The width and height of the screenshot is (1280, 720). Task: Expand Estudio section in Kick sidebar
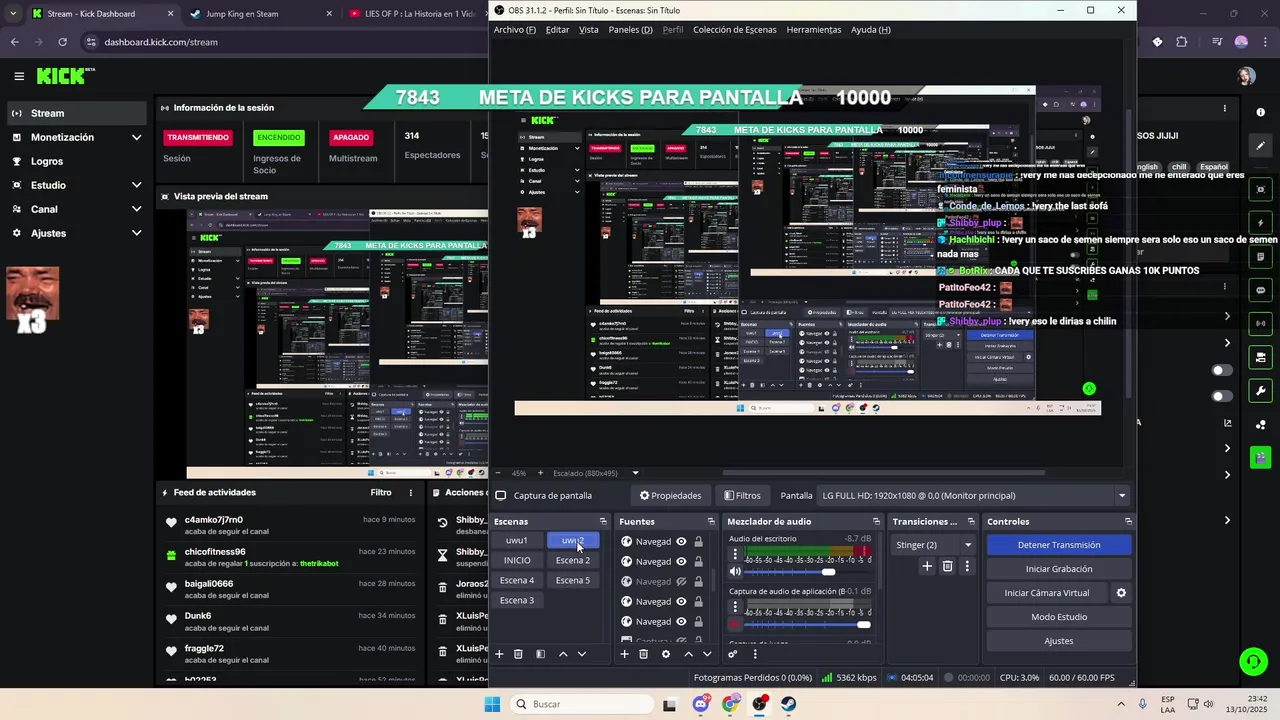point(136,185)
